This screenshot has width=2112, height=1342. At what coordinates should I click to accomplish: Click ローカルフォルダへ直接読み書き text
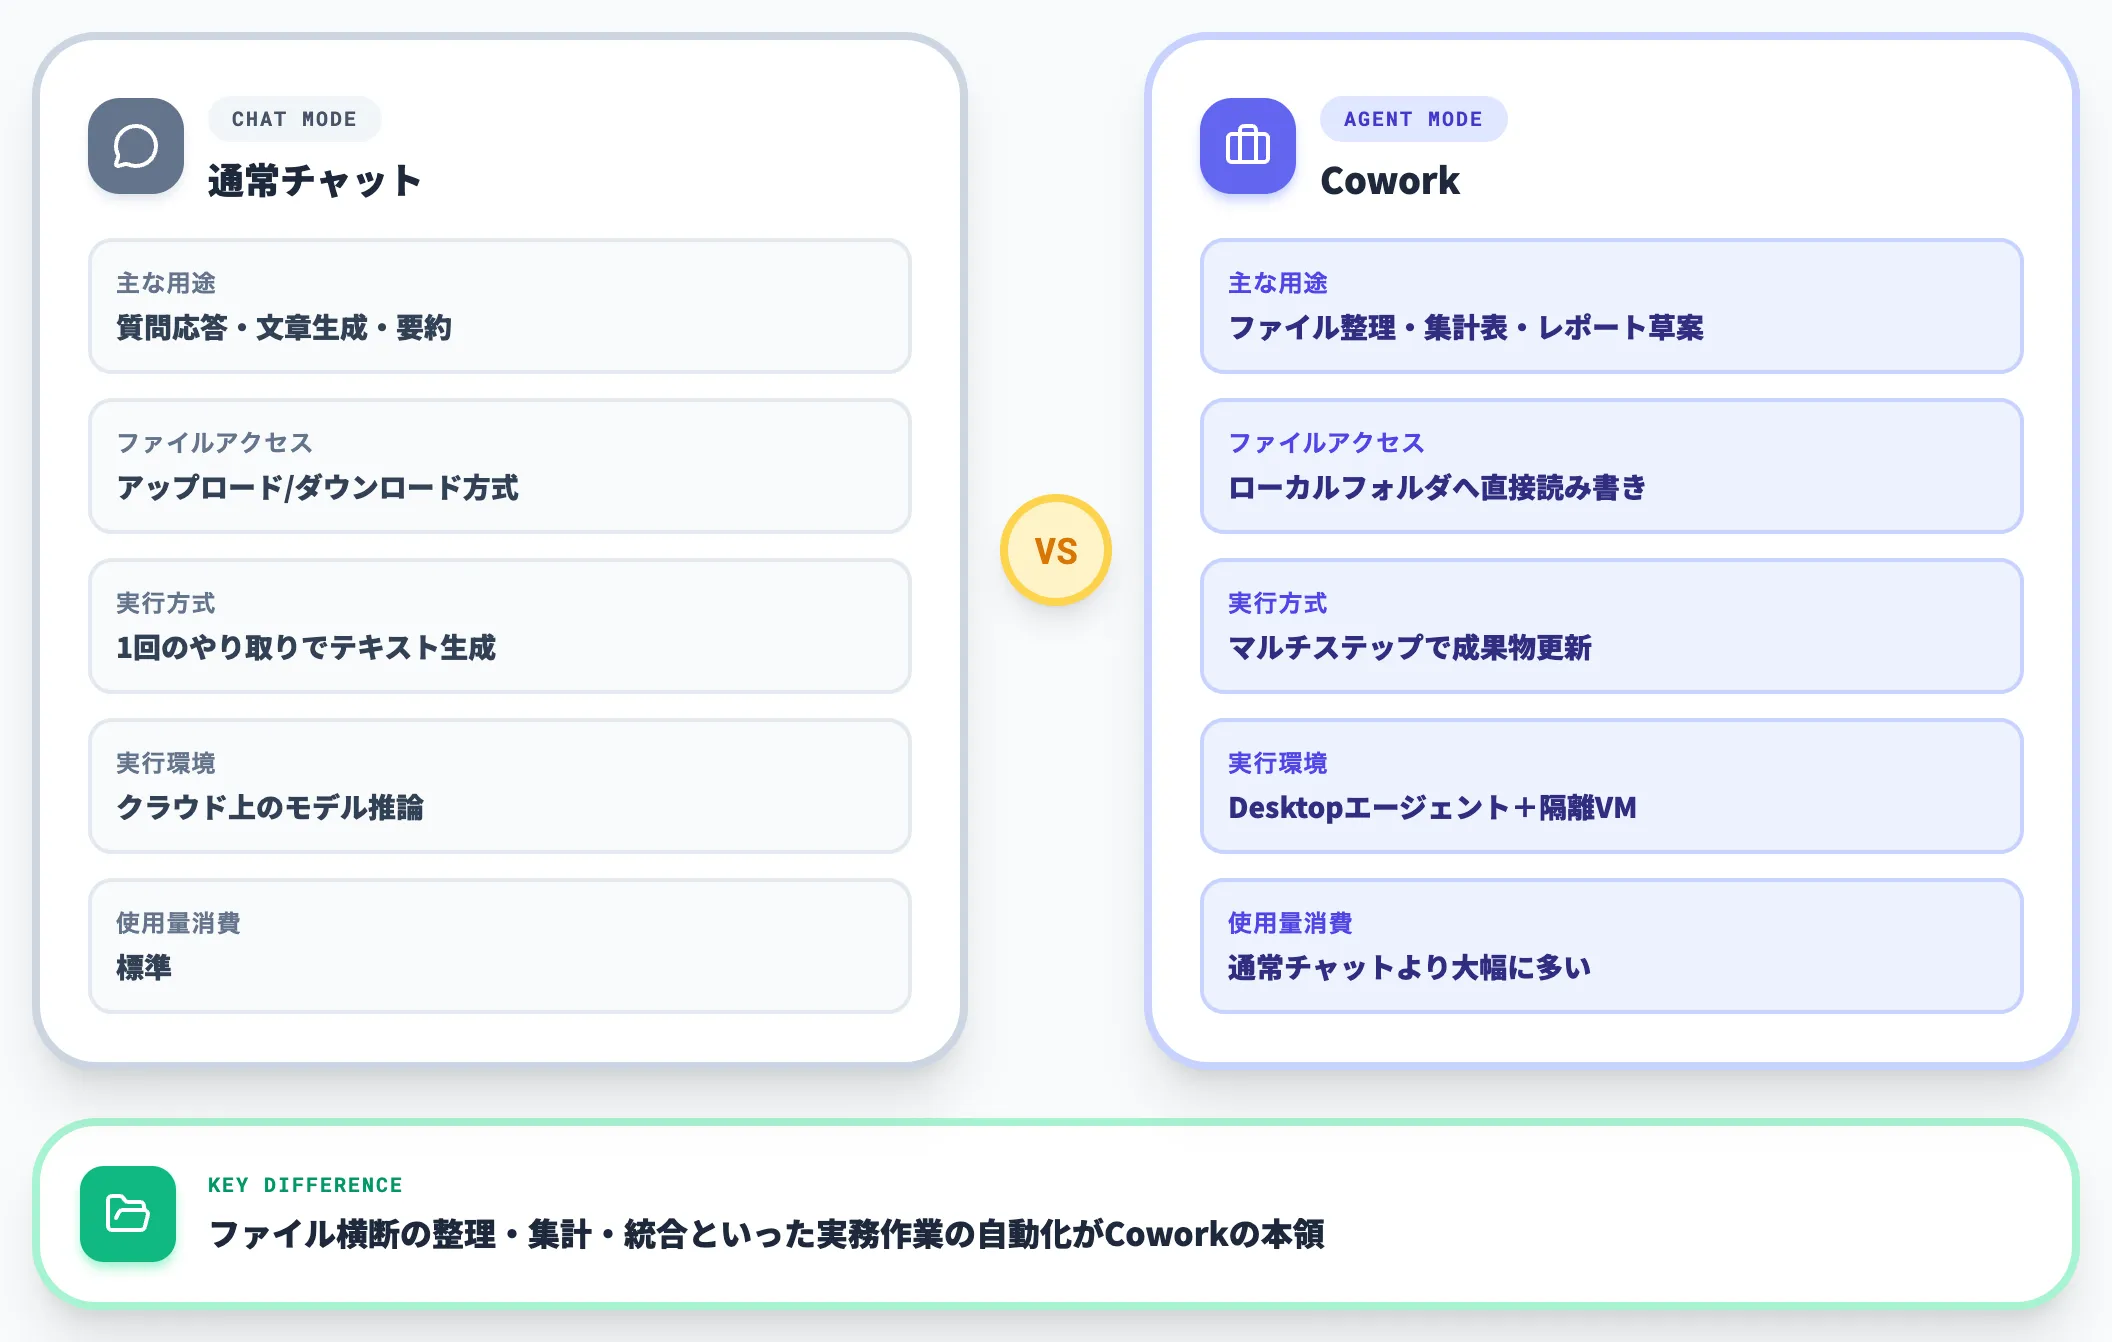[x=1437, y=488]
